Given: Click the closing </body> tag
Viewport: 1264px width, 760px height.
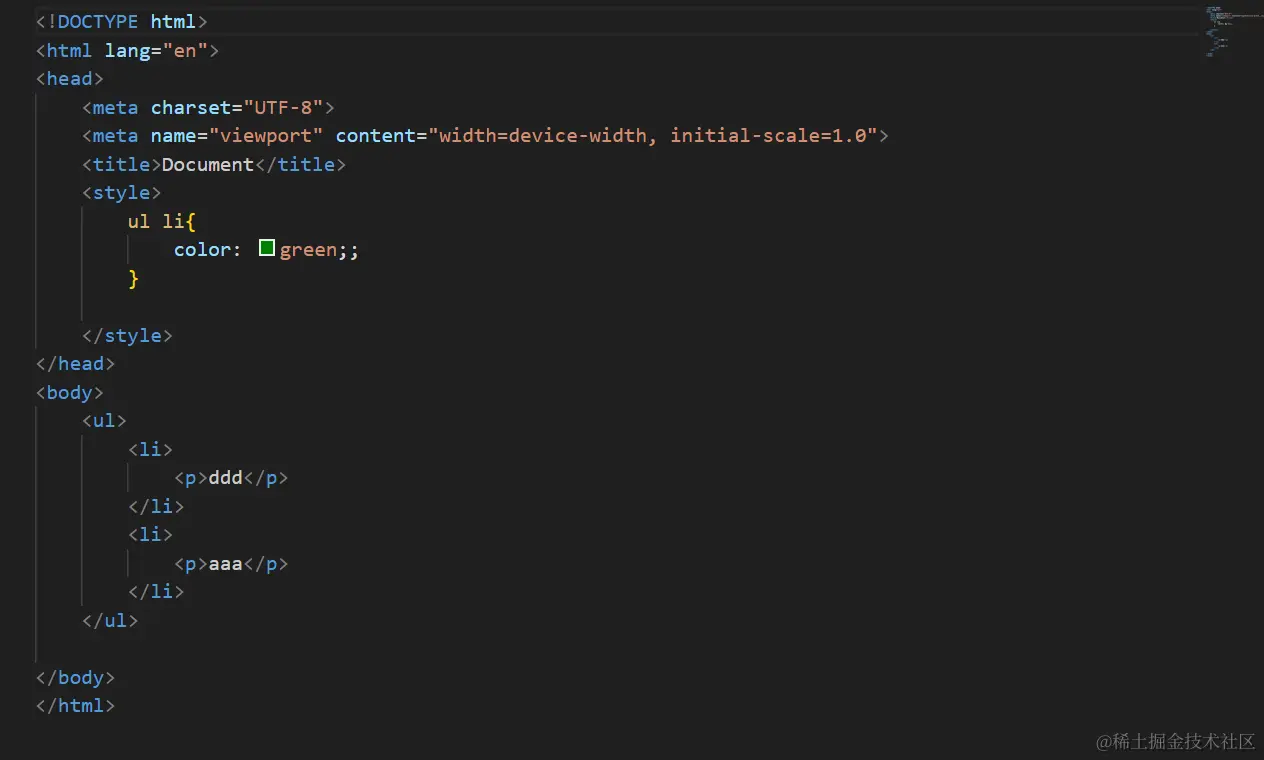Looking at the screenshot, I should (x=75, y=677).
